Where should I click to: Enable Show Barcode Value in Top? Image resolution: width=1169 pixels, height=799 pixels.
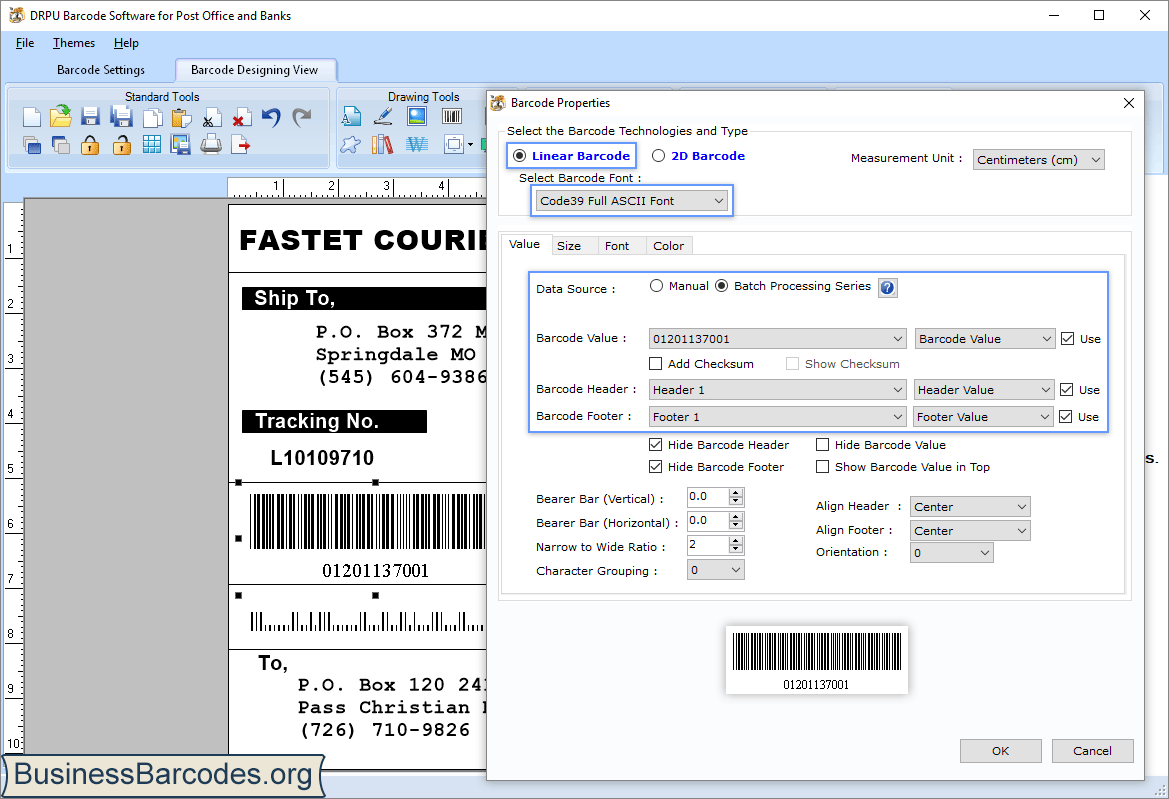822,467
